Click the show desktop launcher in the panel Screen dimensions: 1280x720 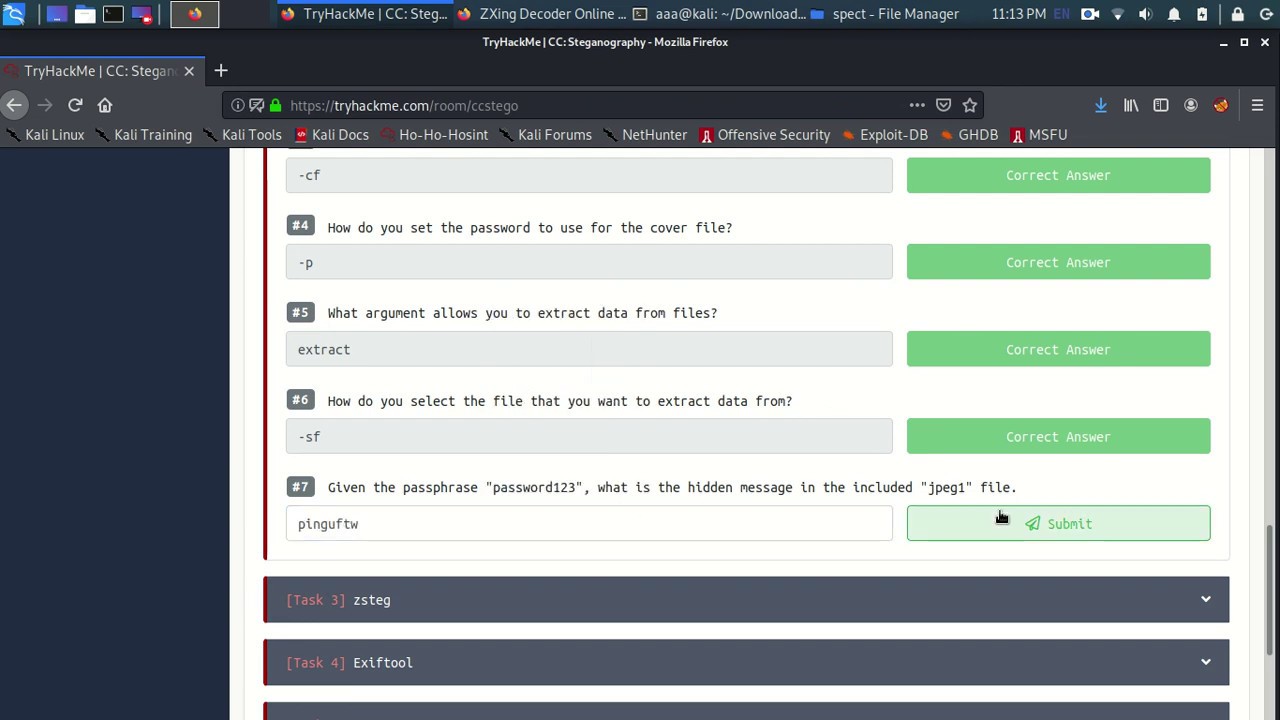tap(57, 14)
